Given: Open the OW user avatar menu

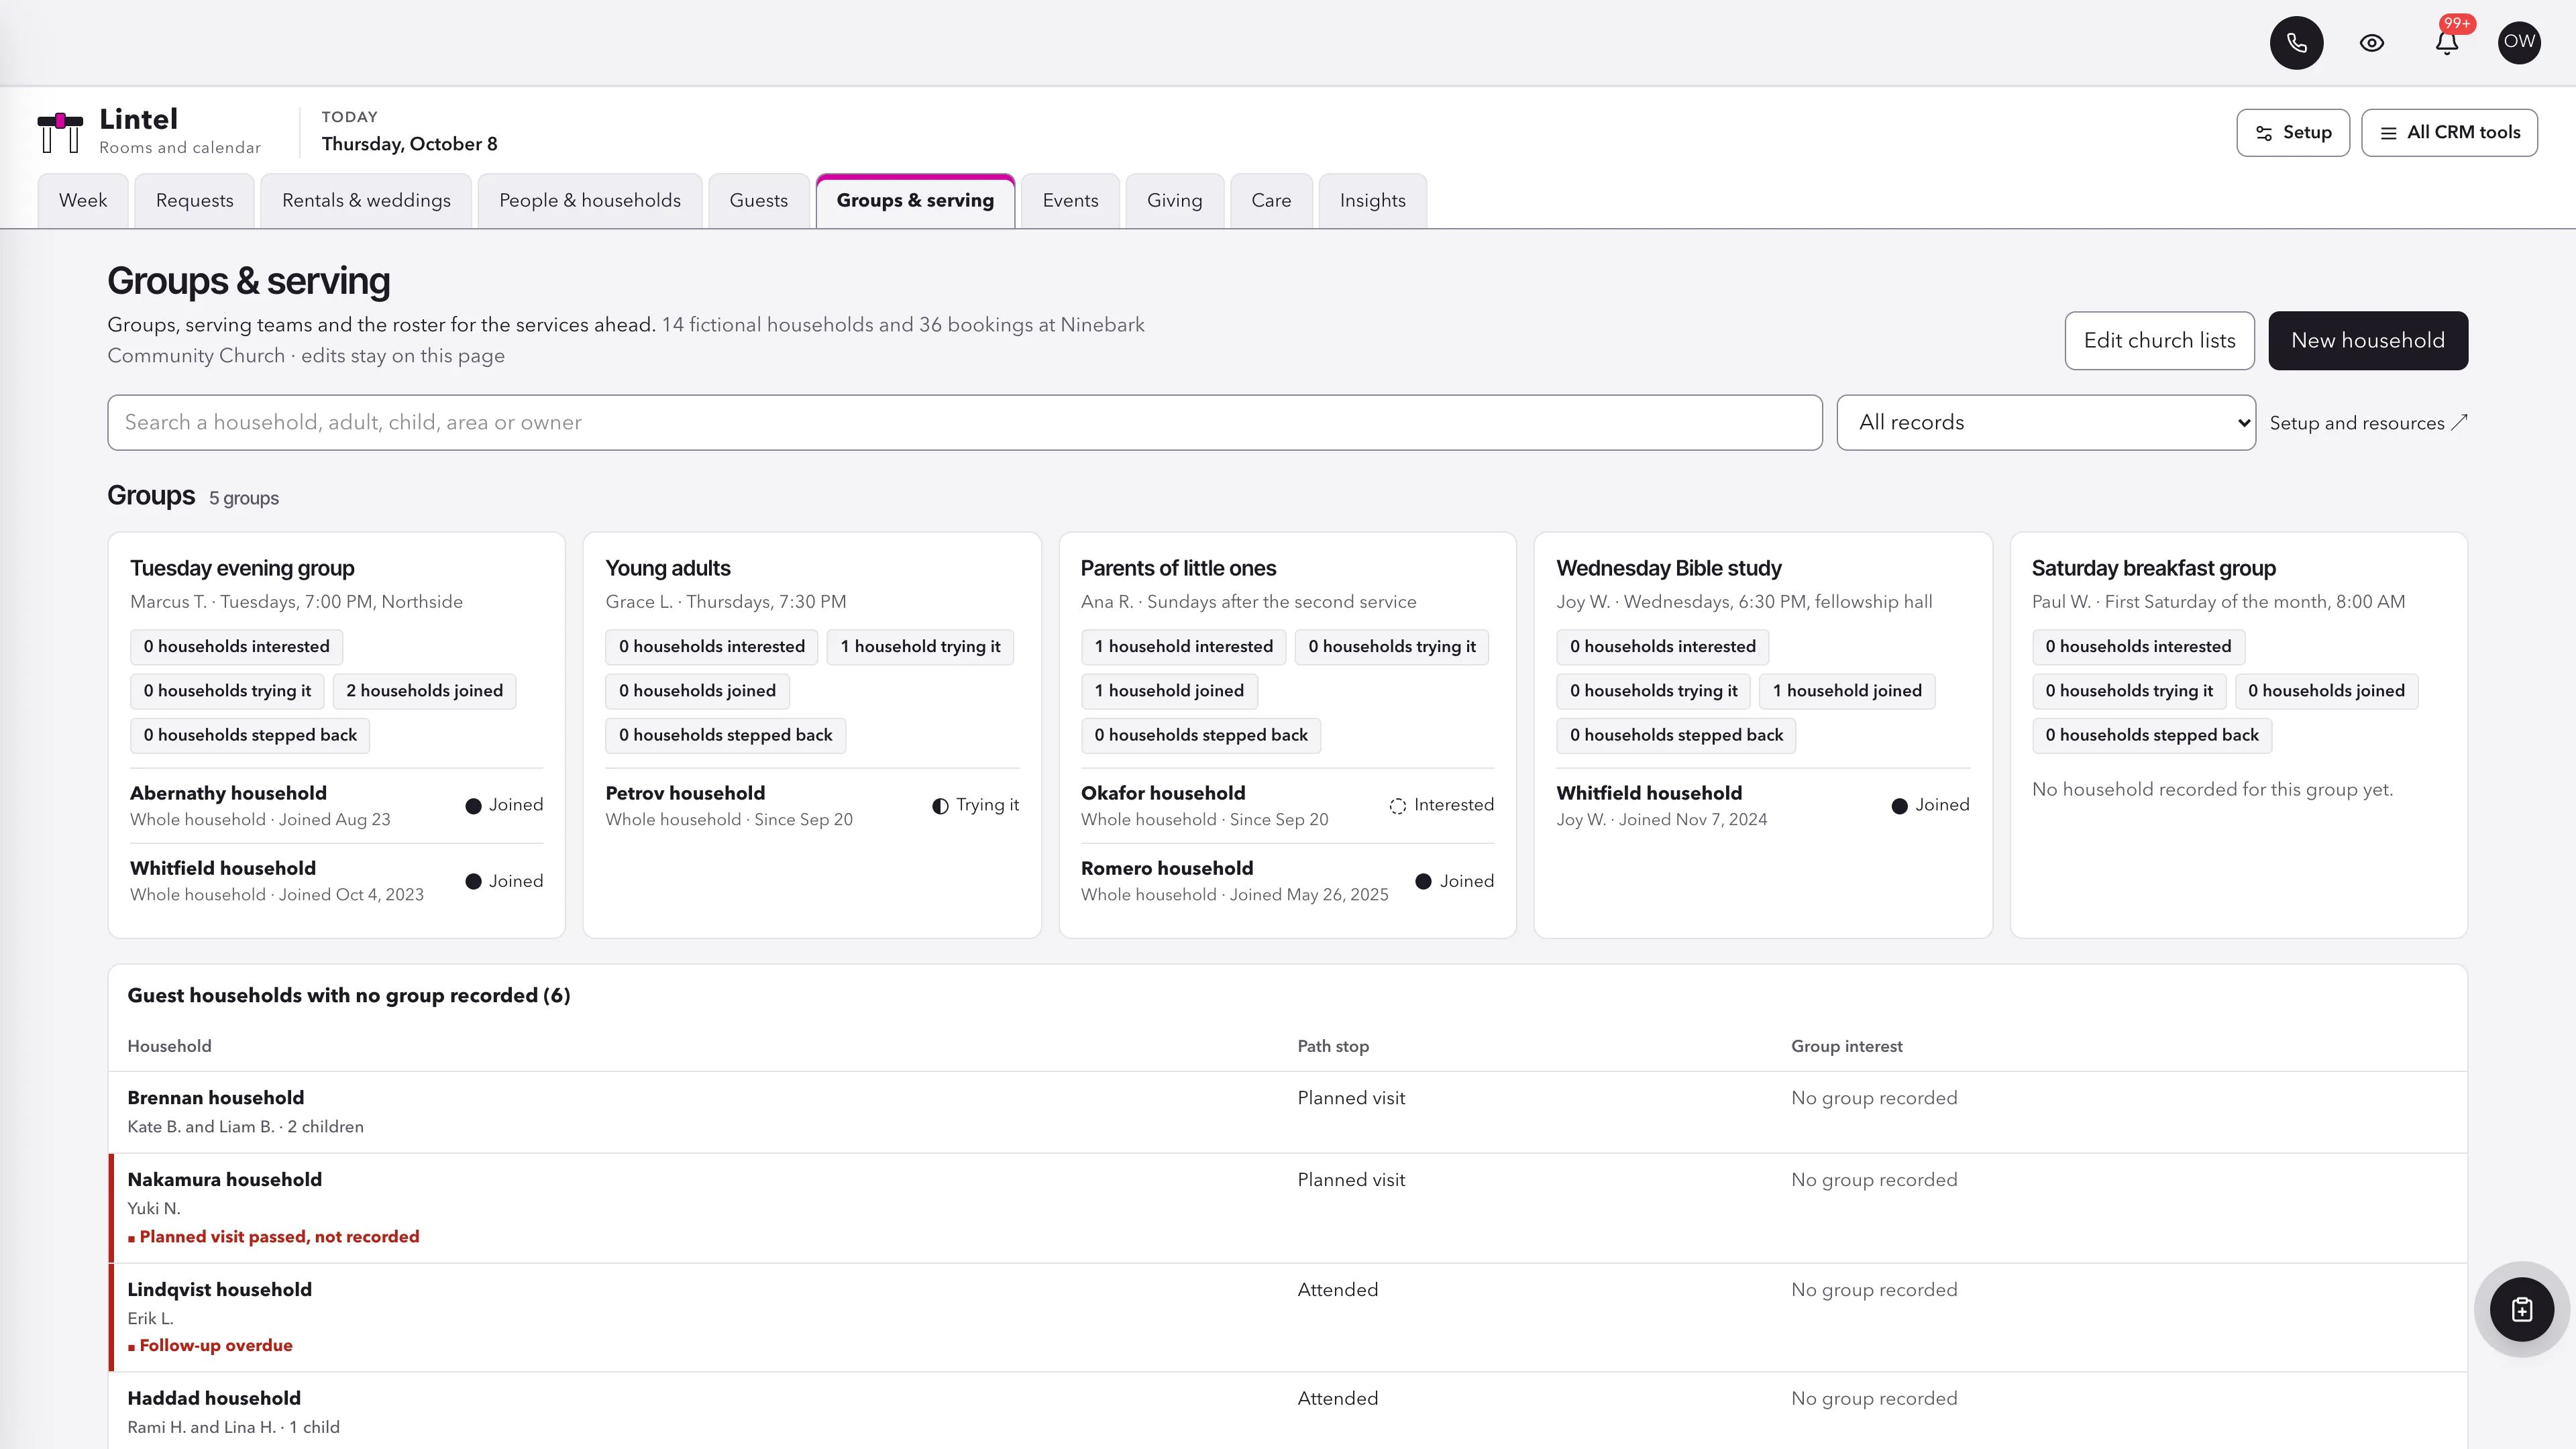Looking at the screenshot, I should (x=2519, y=43).
